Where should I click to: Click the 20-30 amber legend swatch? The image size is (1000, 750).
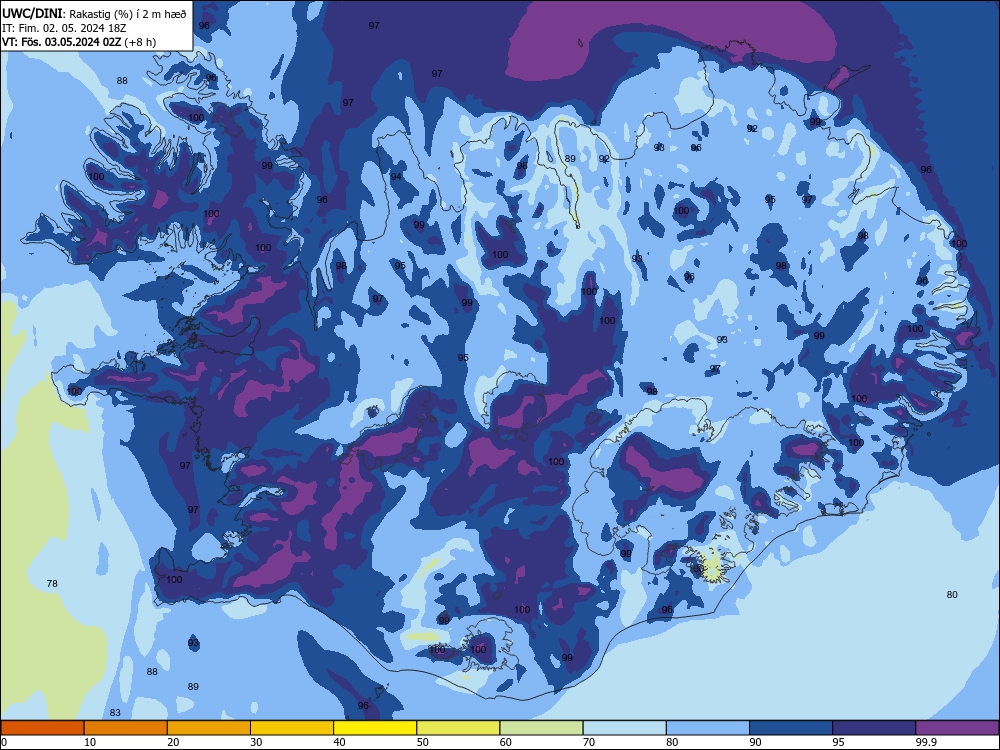point(209,728)
